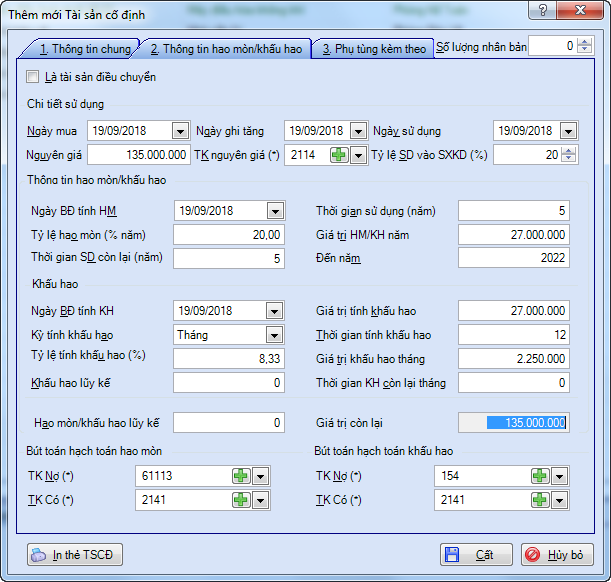Save with the Cất button
This screenshot has height=582, width=611.
point(476,555)
